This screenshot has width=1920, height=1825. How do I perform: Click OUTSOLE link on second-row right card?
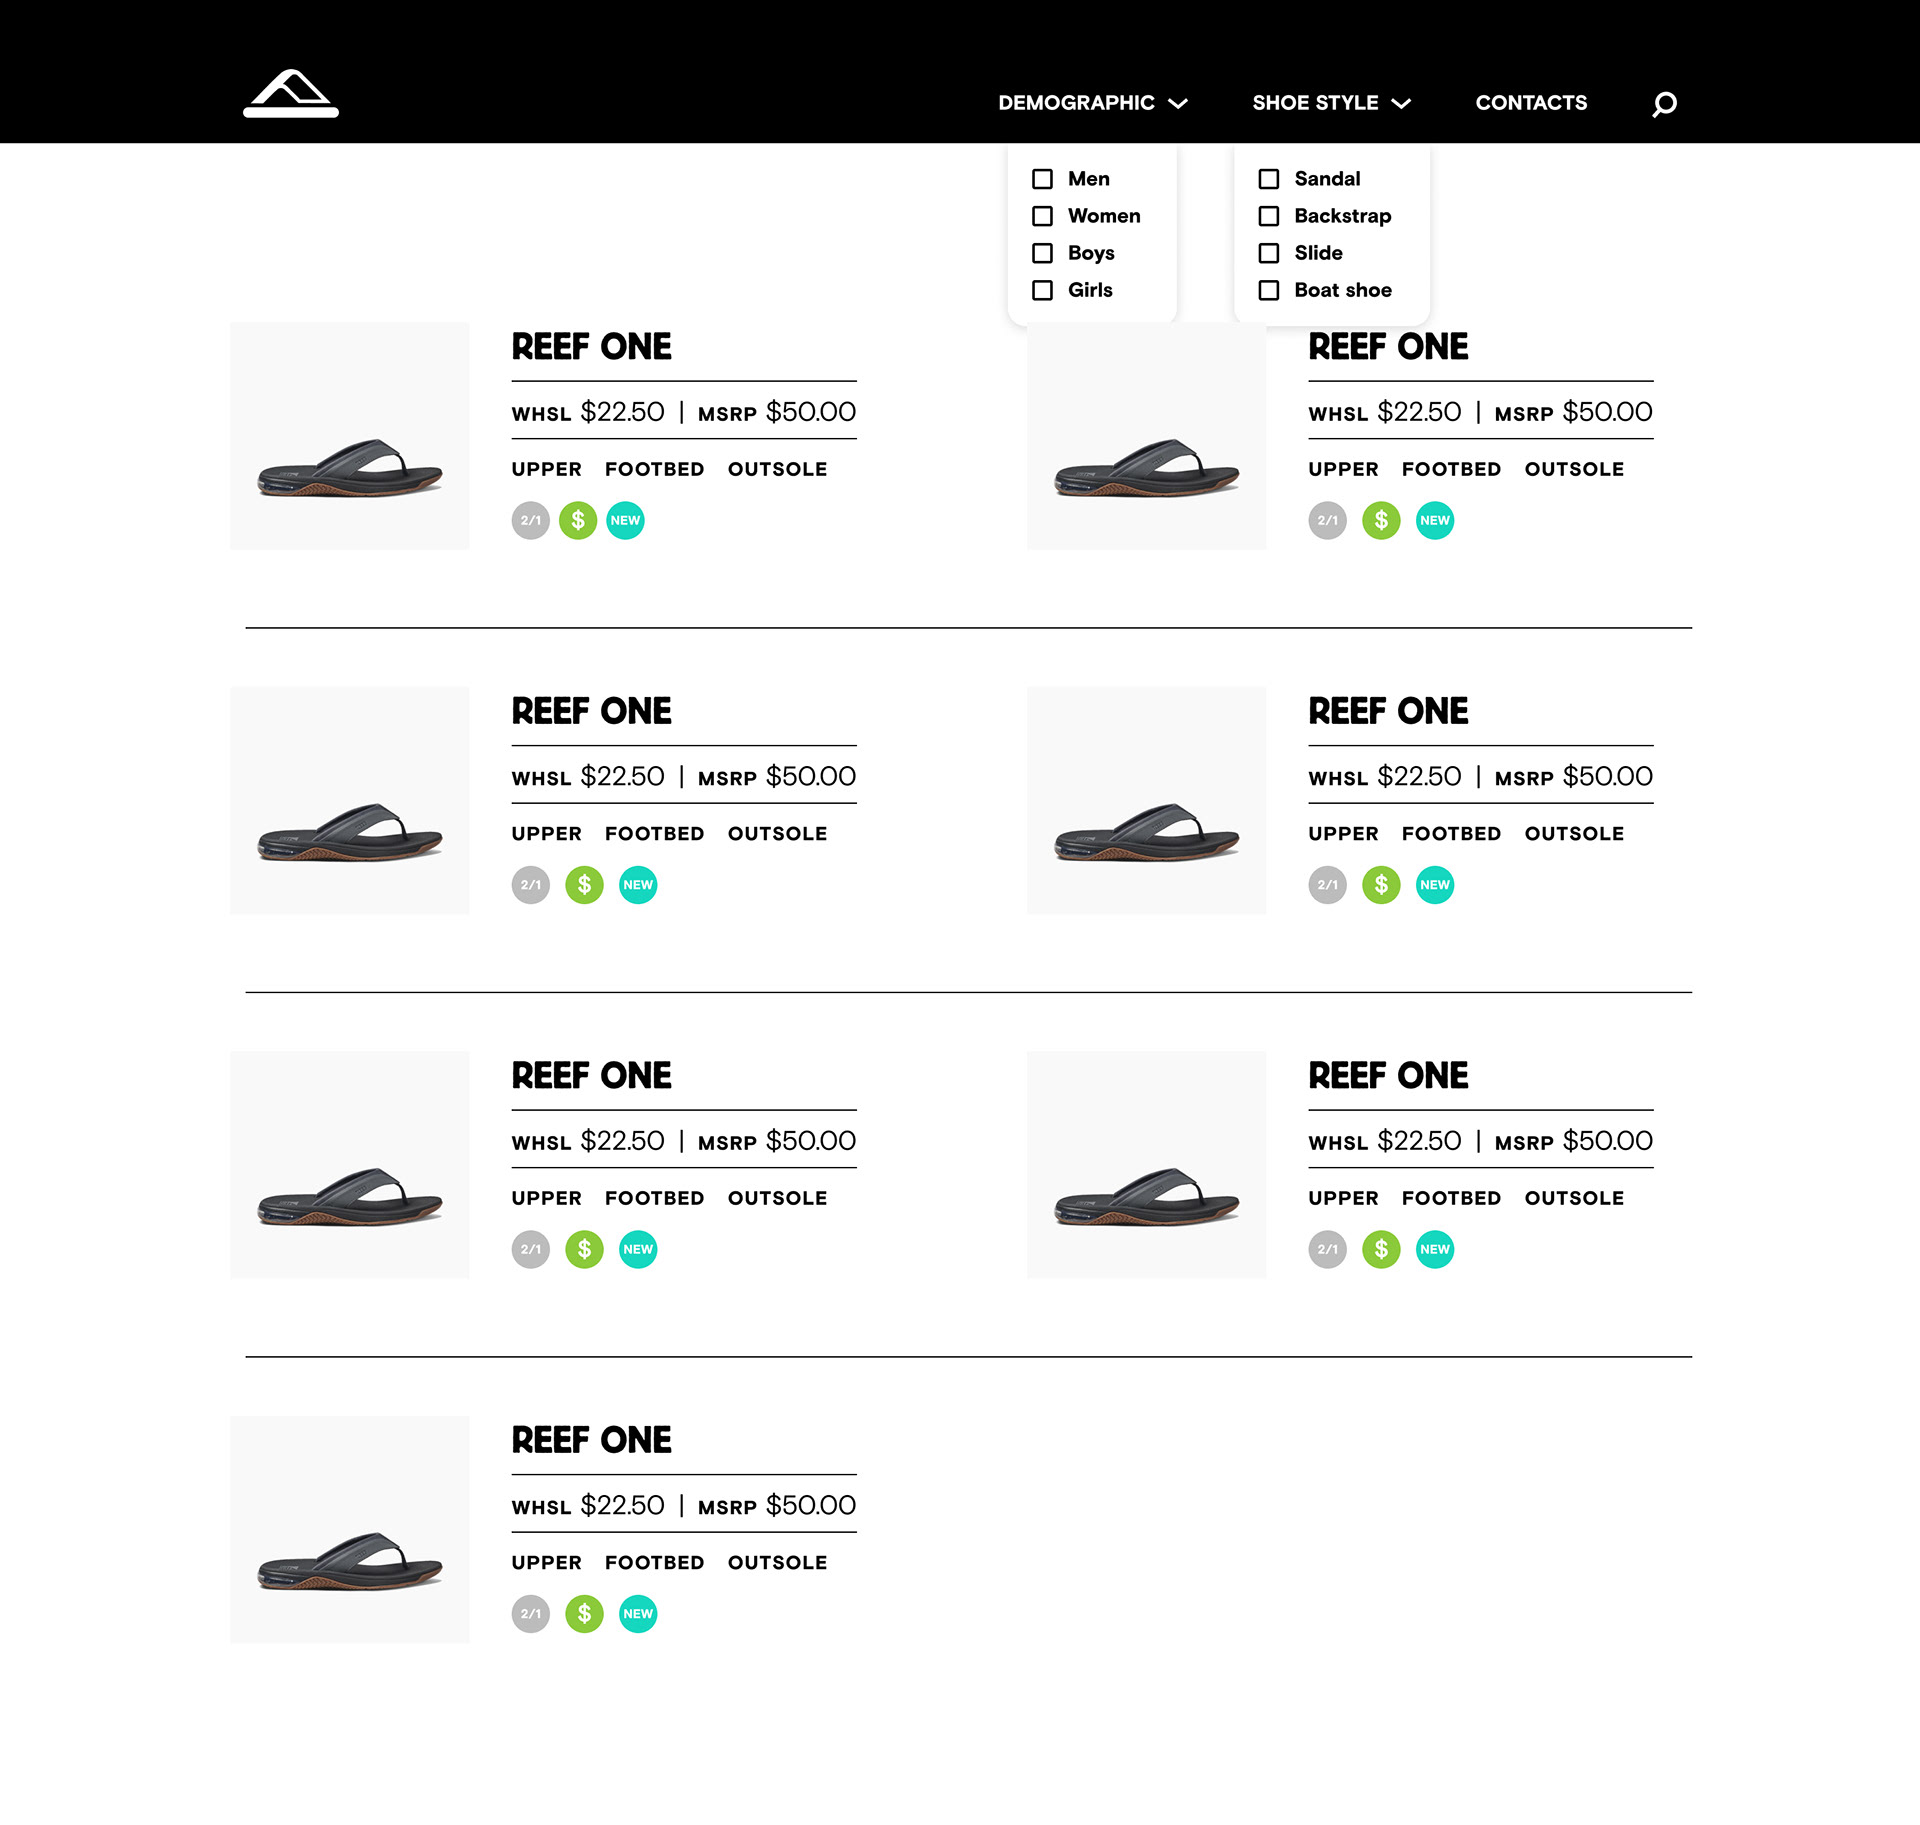[1574, 834]
